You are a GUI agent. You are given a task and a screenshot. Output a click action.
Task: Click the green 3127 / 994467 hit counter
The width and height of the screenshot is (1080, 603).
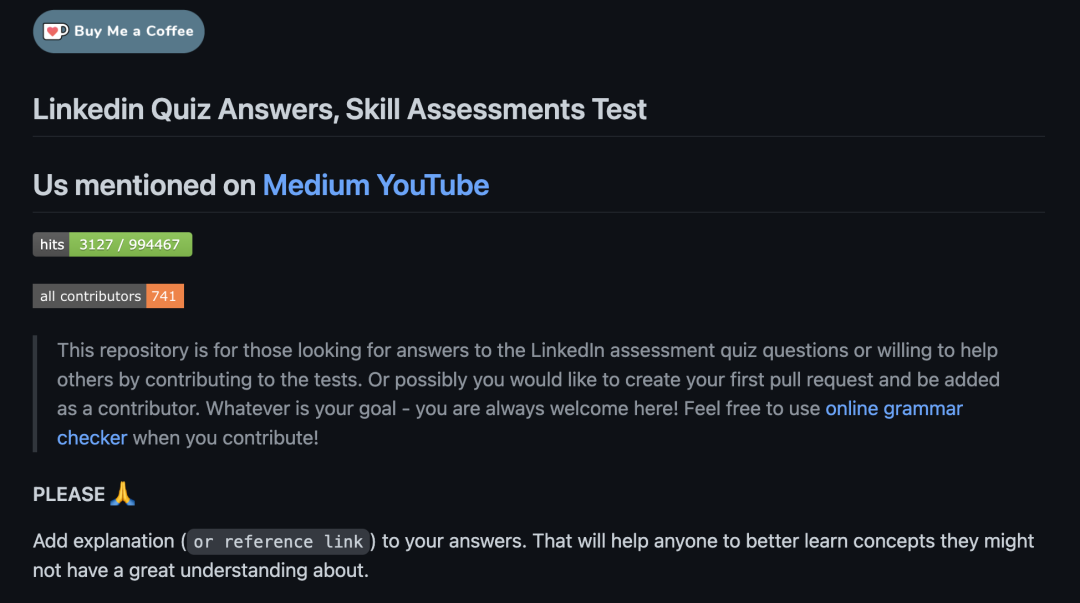click(130, 245)
